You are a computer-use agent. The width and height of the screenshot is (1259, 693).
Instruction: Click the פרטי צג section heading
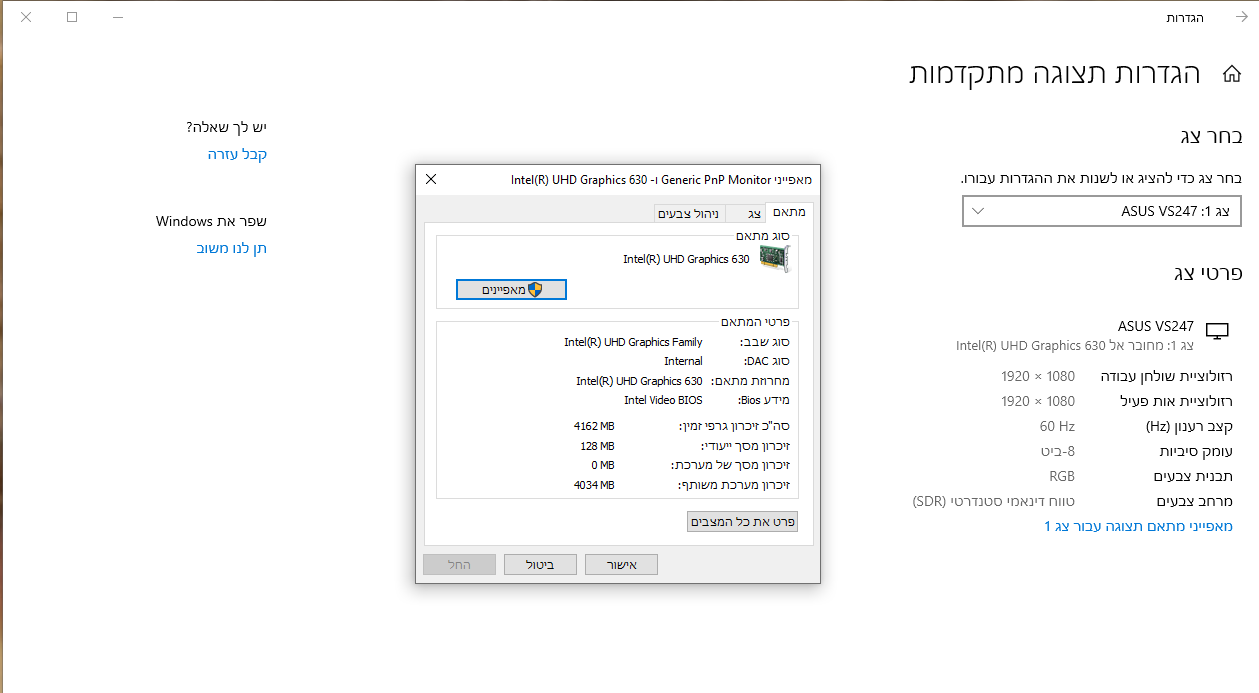pos(1207,273)
